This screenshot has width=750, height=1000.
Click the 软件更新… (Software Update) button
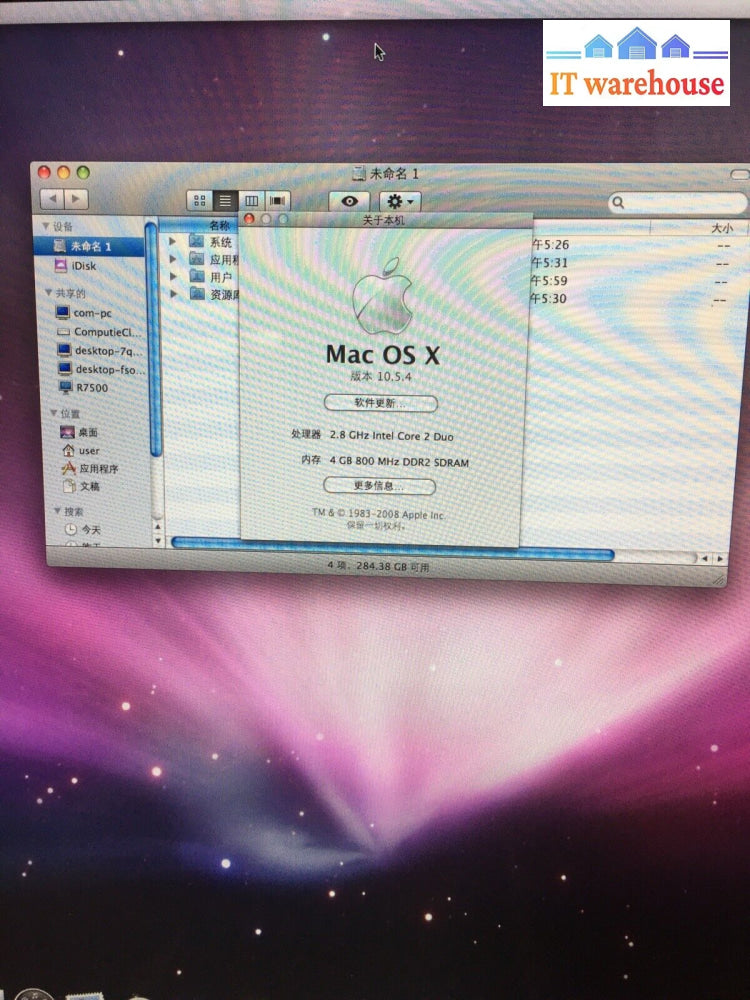[x=380, y=403]
